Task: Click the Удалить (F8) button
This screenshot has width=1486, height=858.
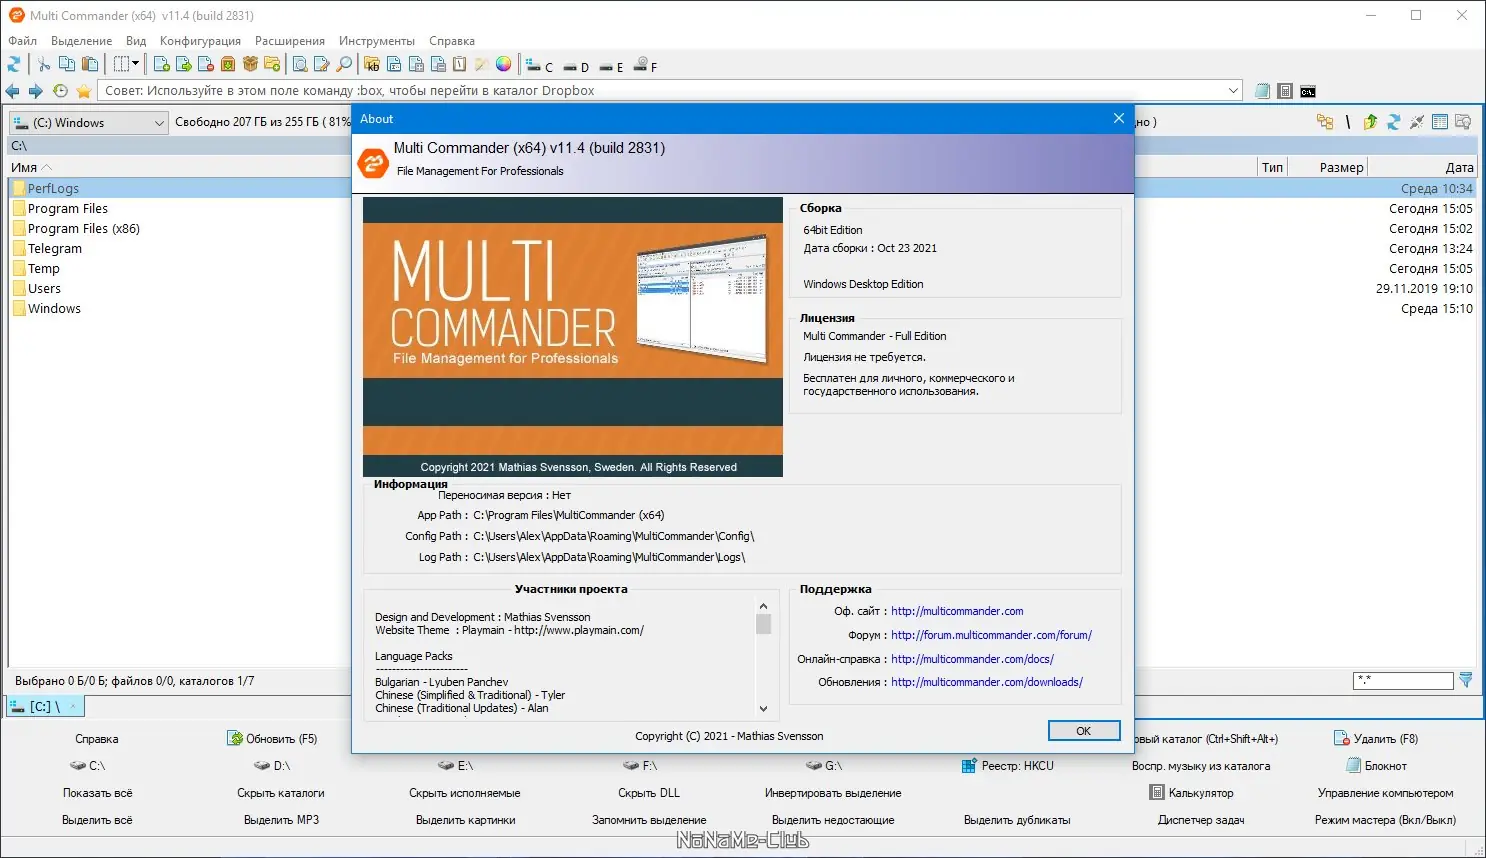Action: 1376,739
